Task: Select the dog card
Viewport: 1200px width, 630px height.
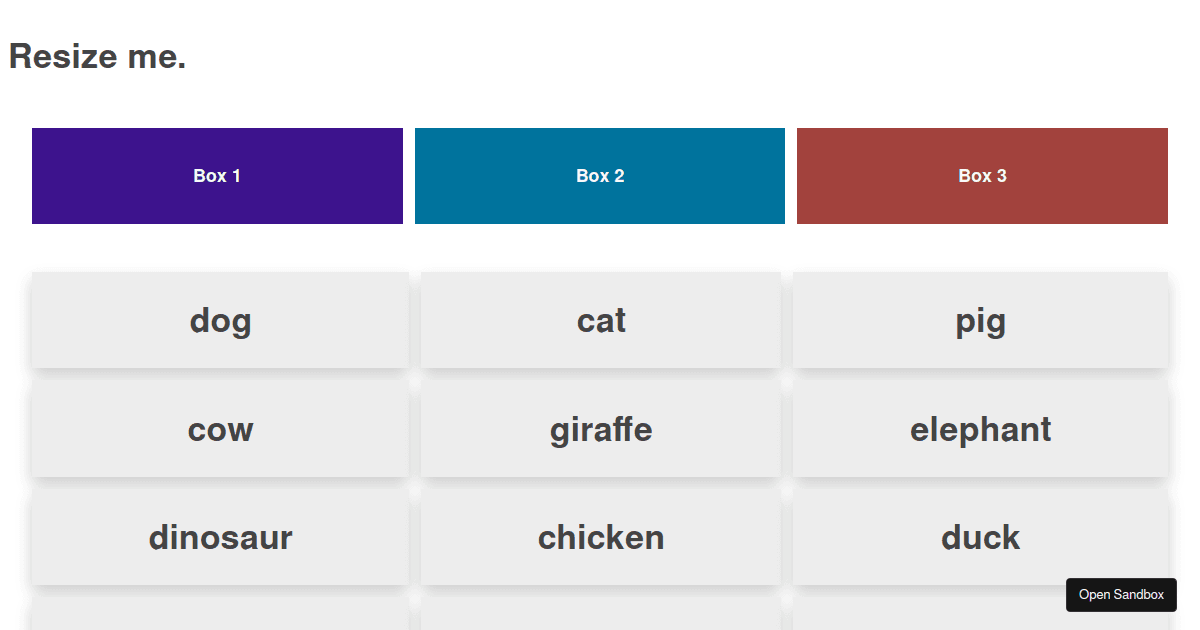Action: [x=219, y=320]
